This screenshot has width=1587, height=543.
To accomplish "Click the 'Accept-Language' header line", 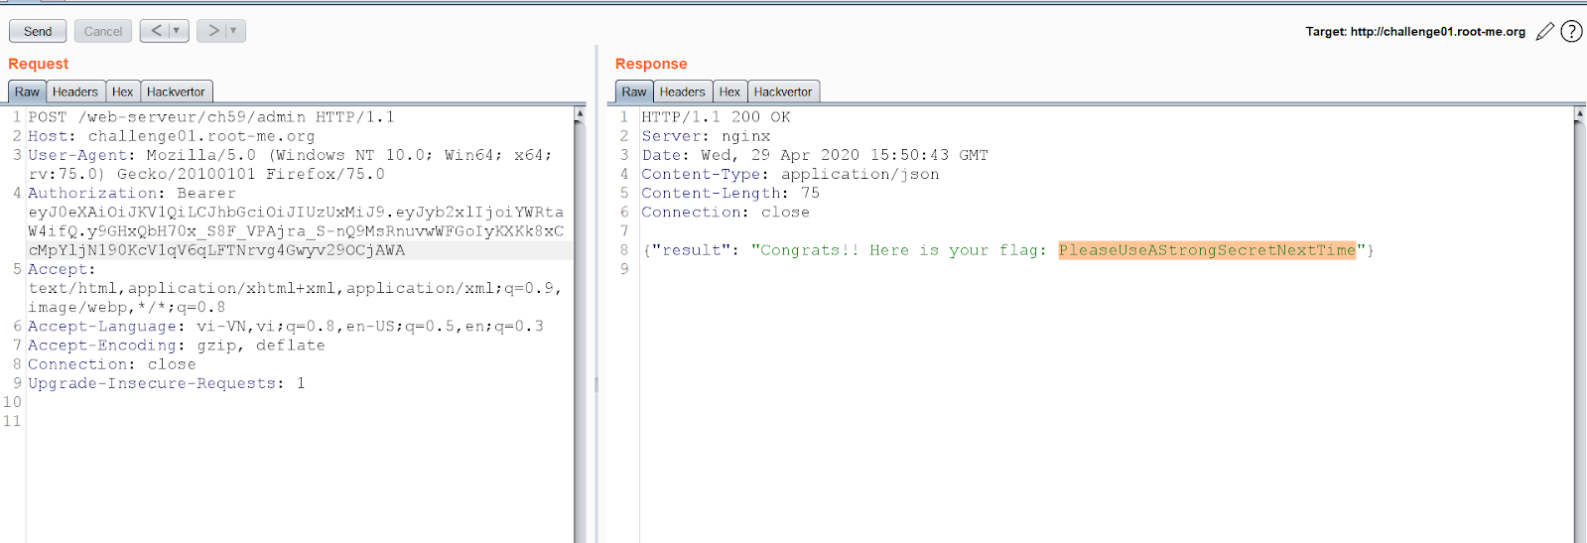I will pos(286,326).
